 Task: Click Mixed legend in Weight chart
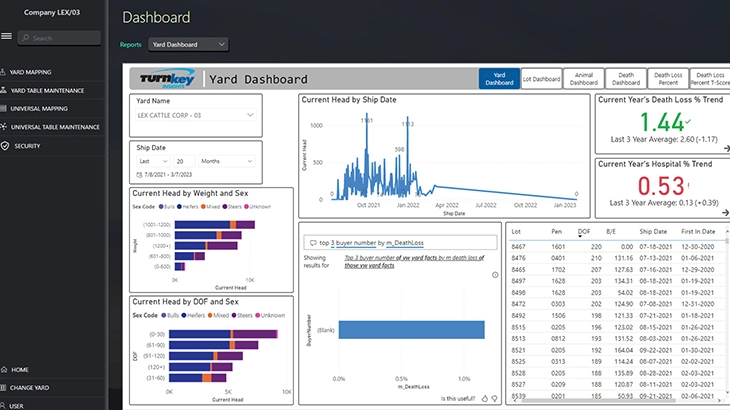[x=210, y=207]
